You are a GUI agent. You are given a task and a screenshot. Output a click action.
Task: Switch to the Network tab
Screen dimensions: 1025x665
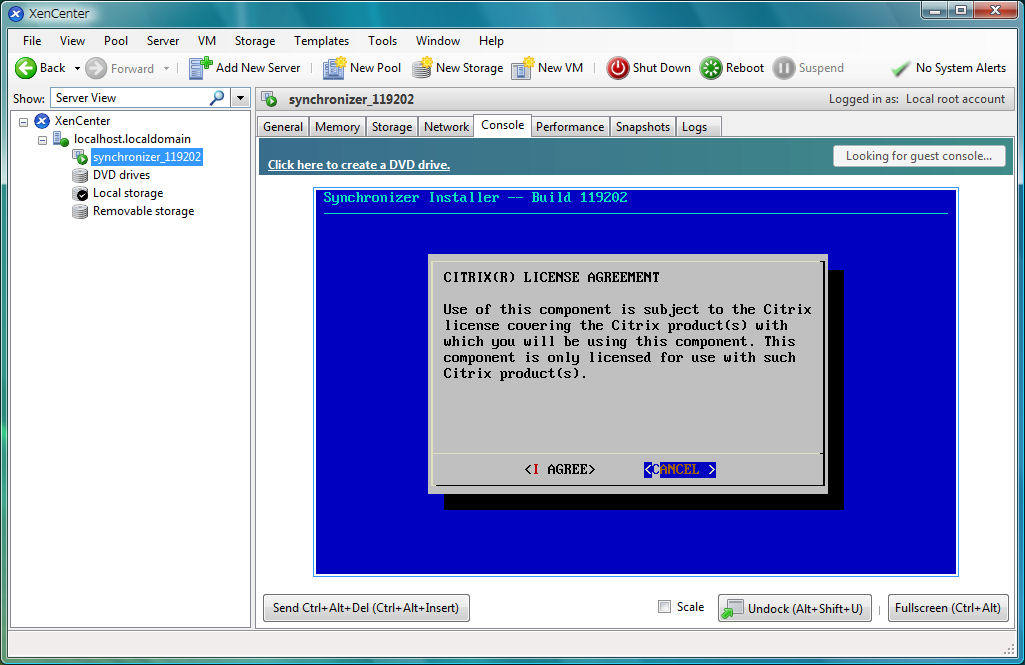(446, 127)
